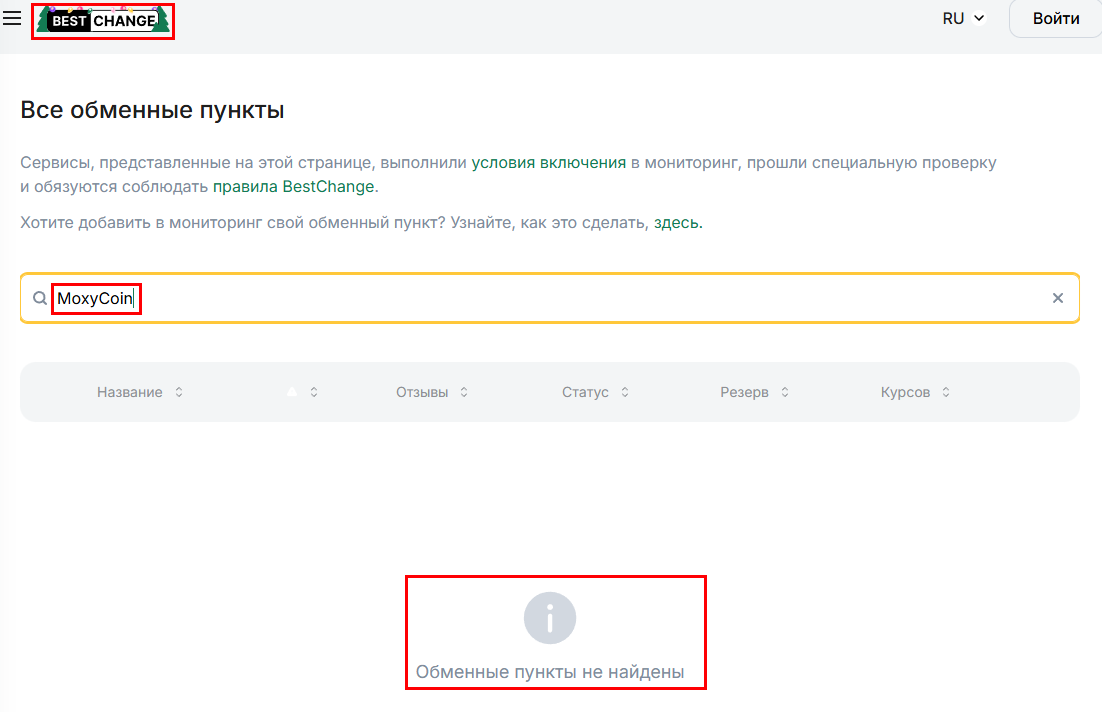Expand the sort chevron next to Название
The height and width of the screenshot is (712, 1102).
click(179, 392)
